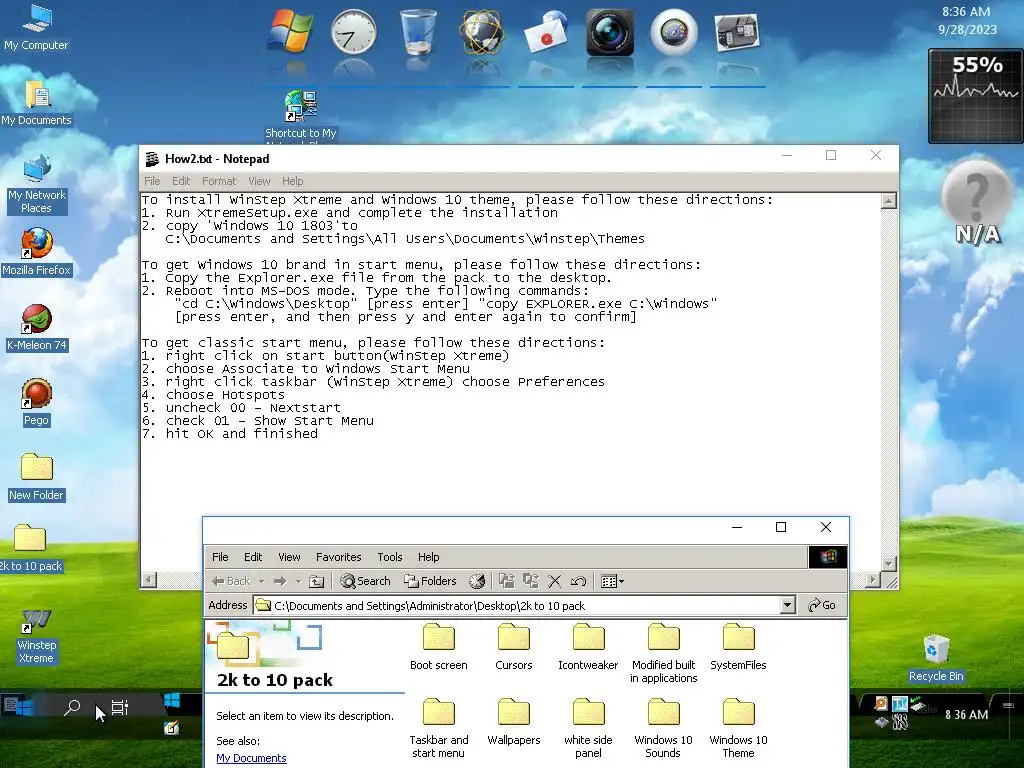The height and width of the screenshot is (768, 1024).
Task: Open Explorer's Favorites menu
Action: (338, 557)
